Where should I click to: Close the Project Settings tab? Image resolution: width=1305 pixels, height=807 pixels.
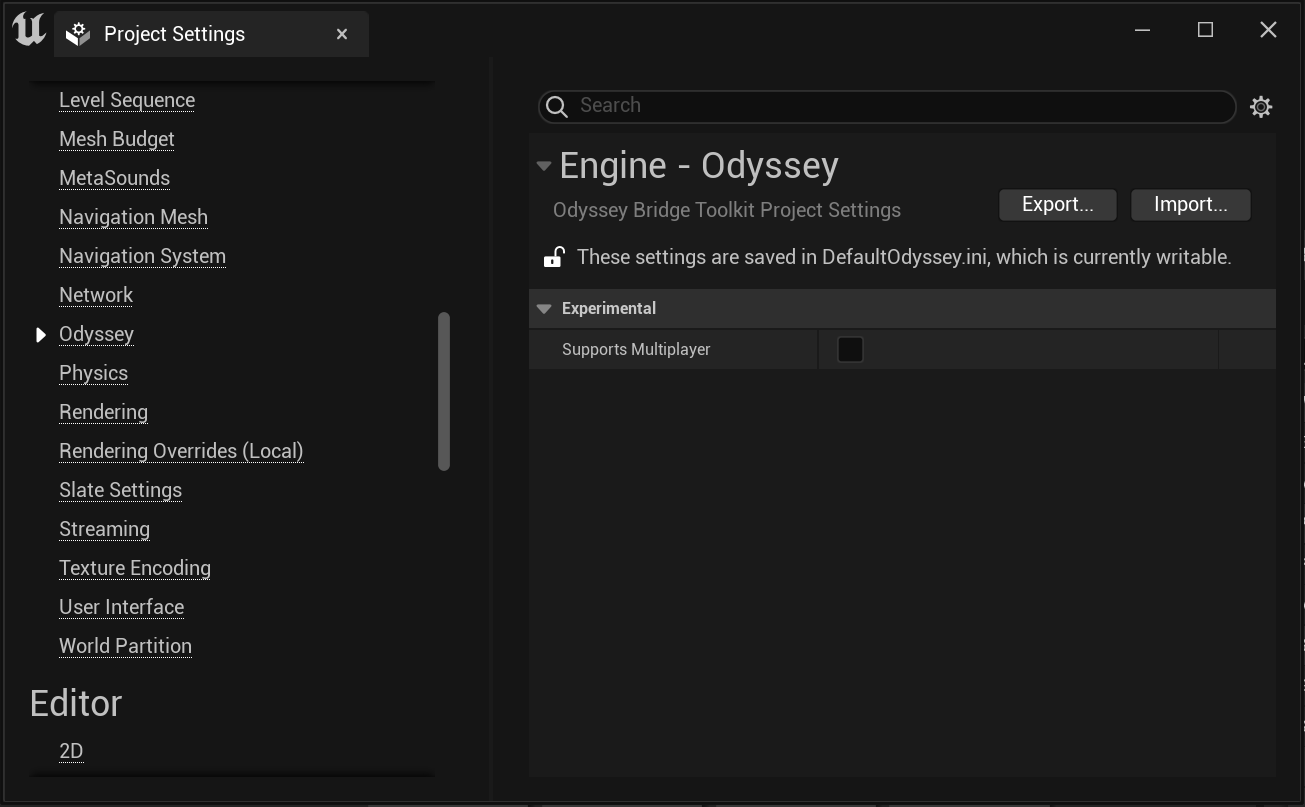342,34
